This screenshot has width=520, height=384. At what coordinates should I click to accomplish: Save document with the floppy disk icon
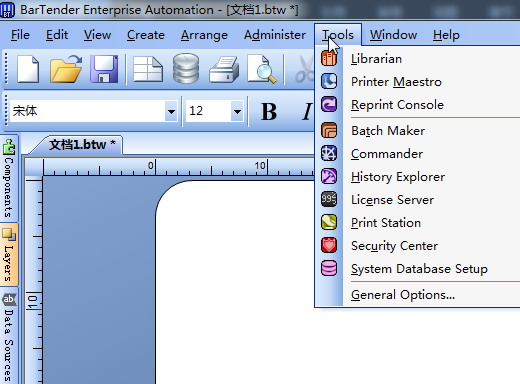point(104,69)
